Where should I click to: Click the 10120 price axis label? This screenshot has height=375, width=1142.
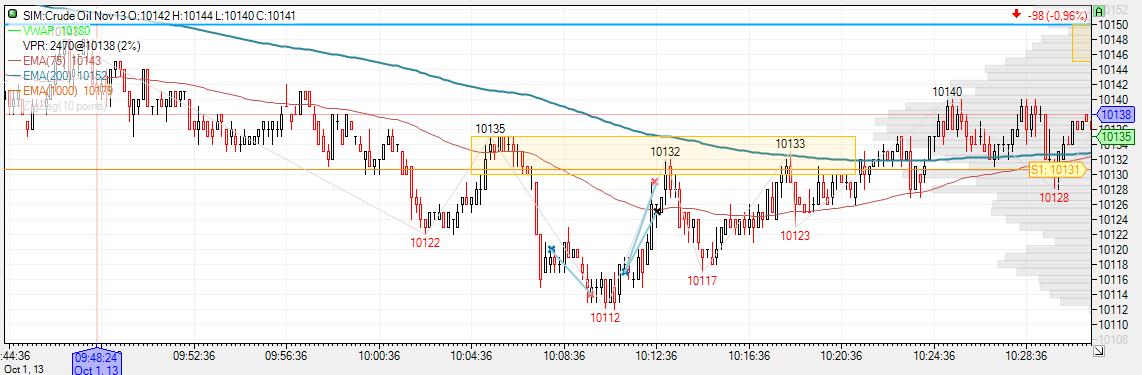coord(1114,250)
